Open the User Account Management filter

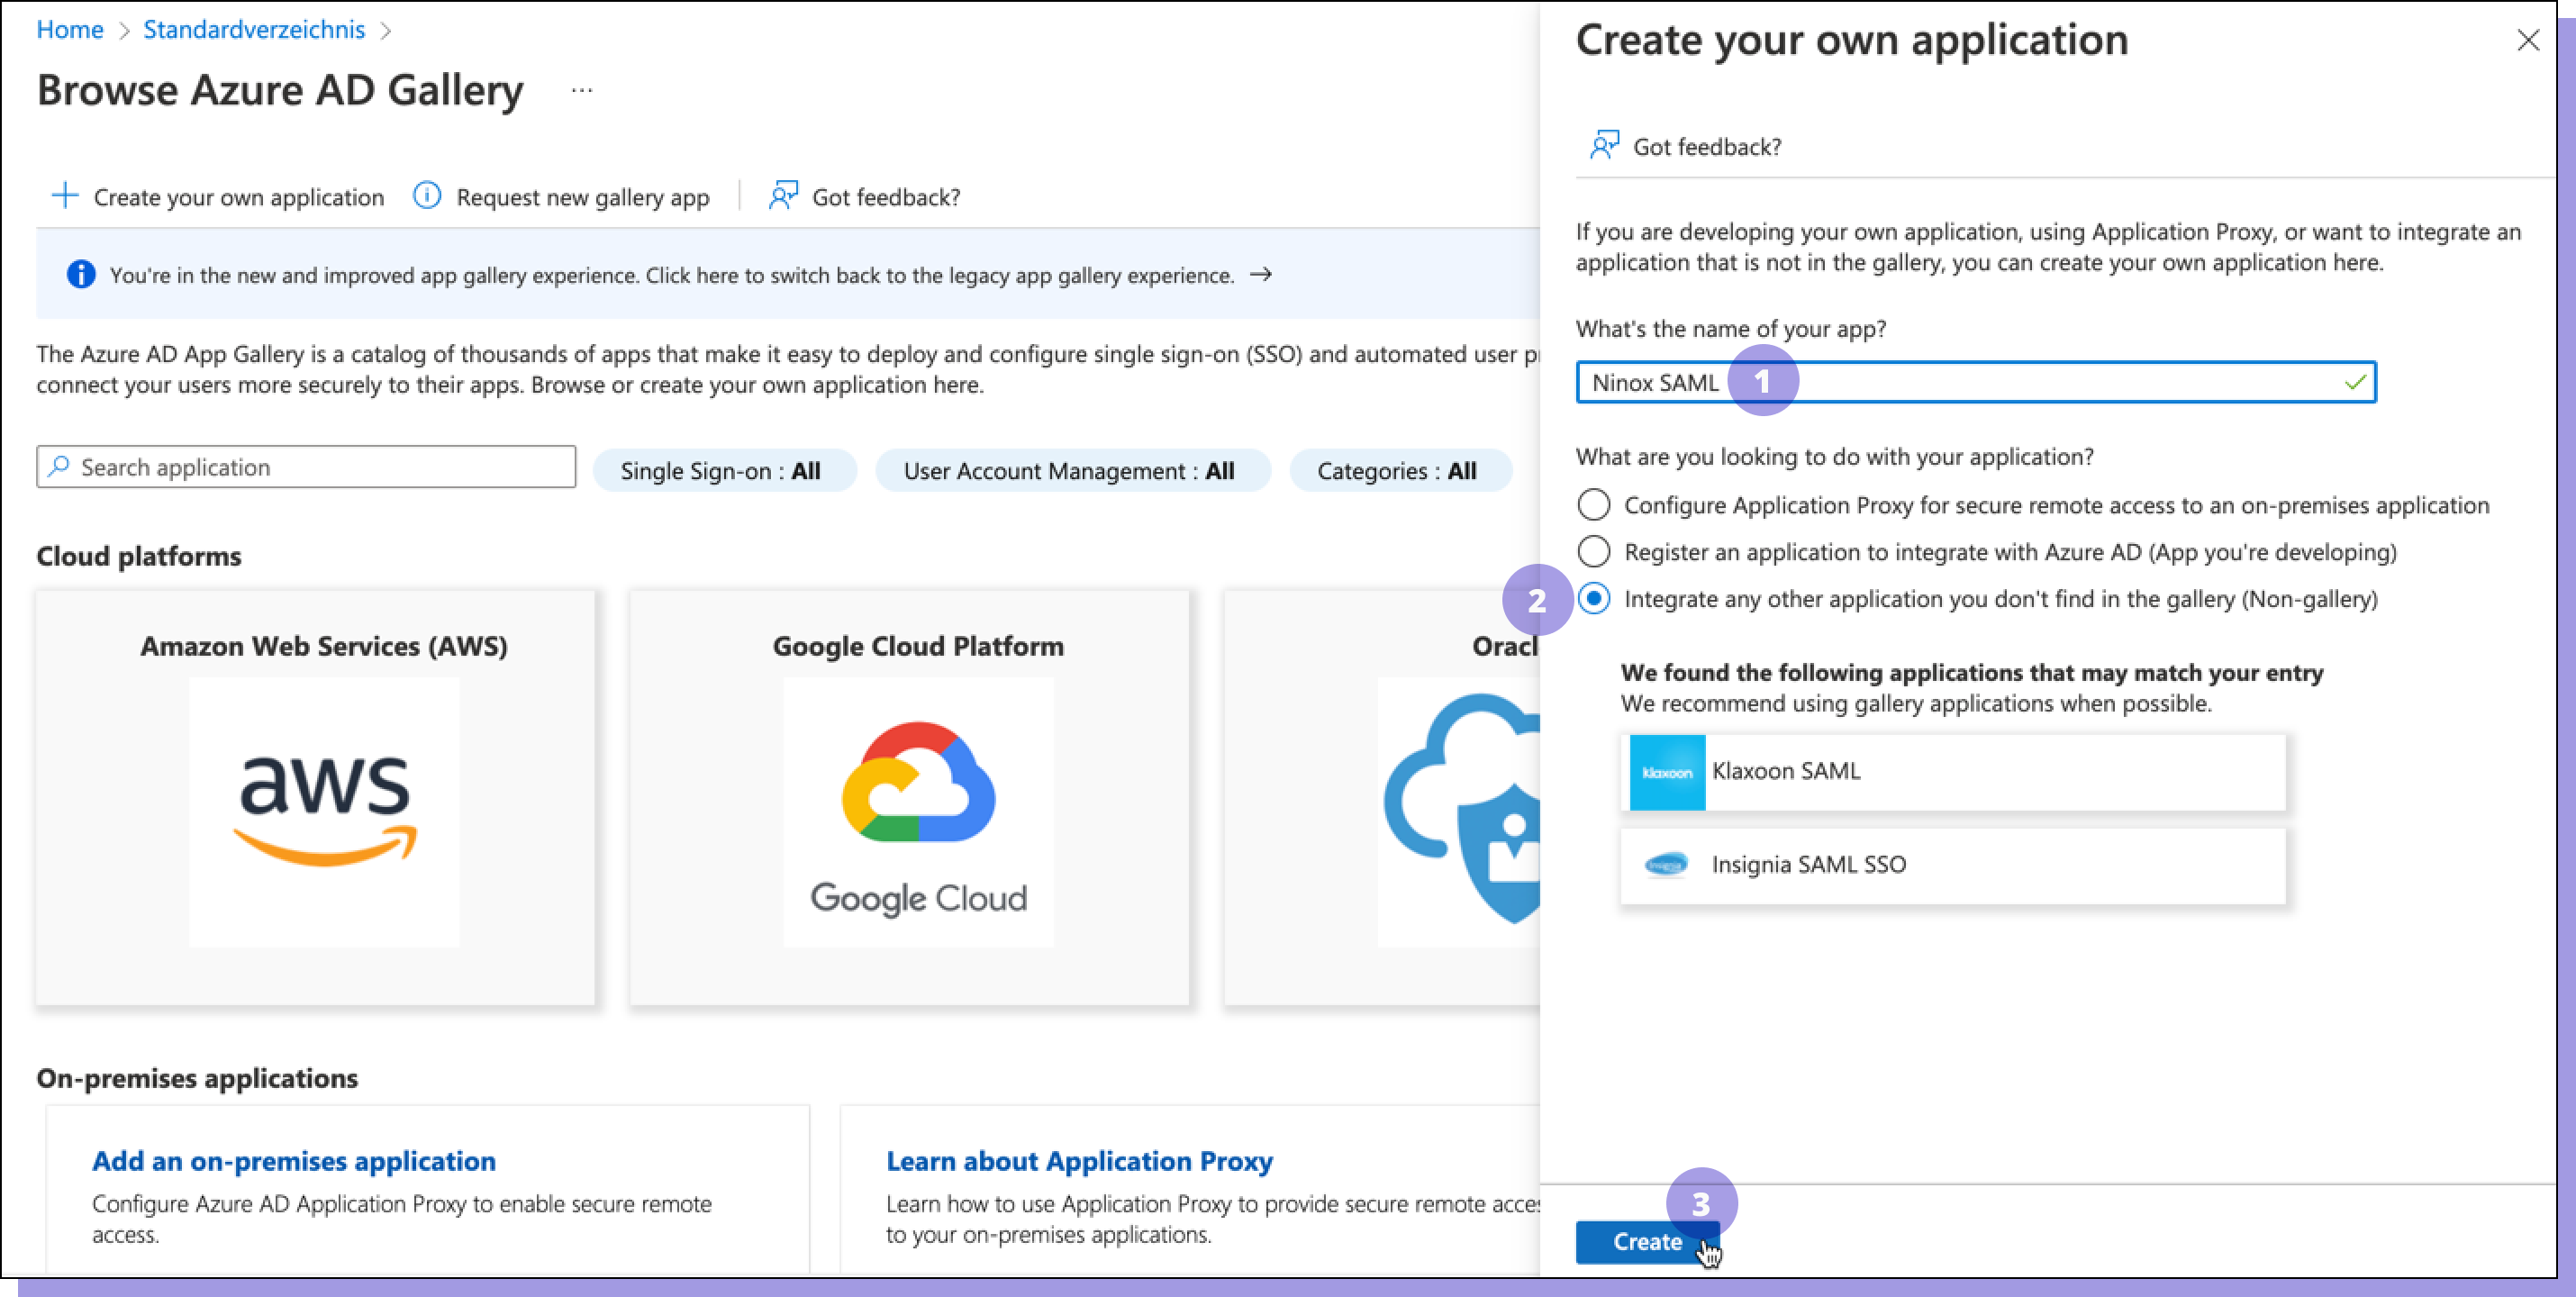[1072, 471]
